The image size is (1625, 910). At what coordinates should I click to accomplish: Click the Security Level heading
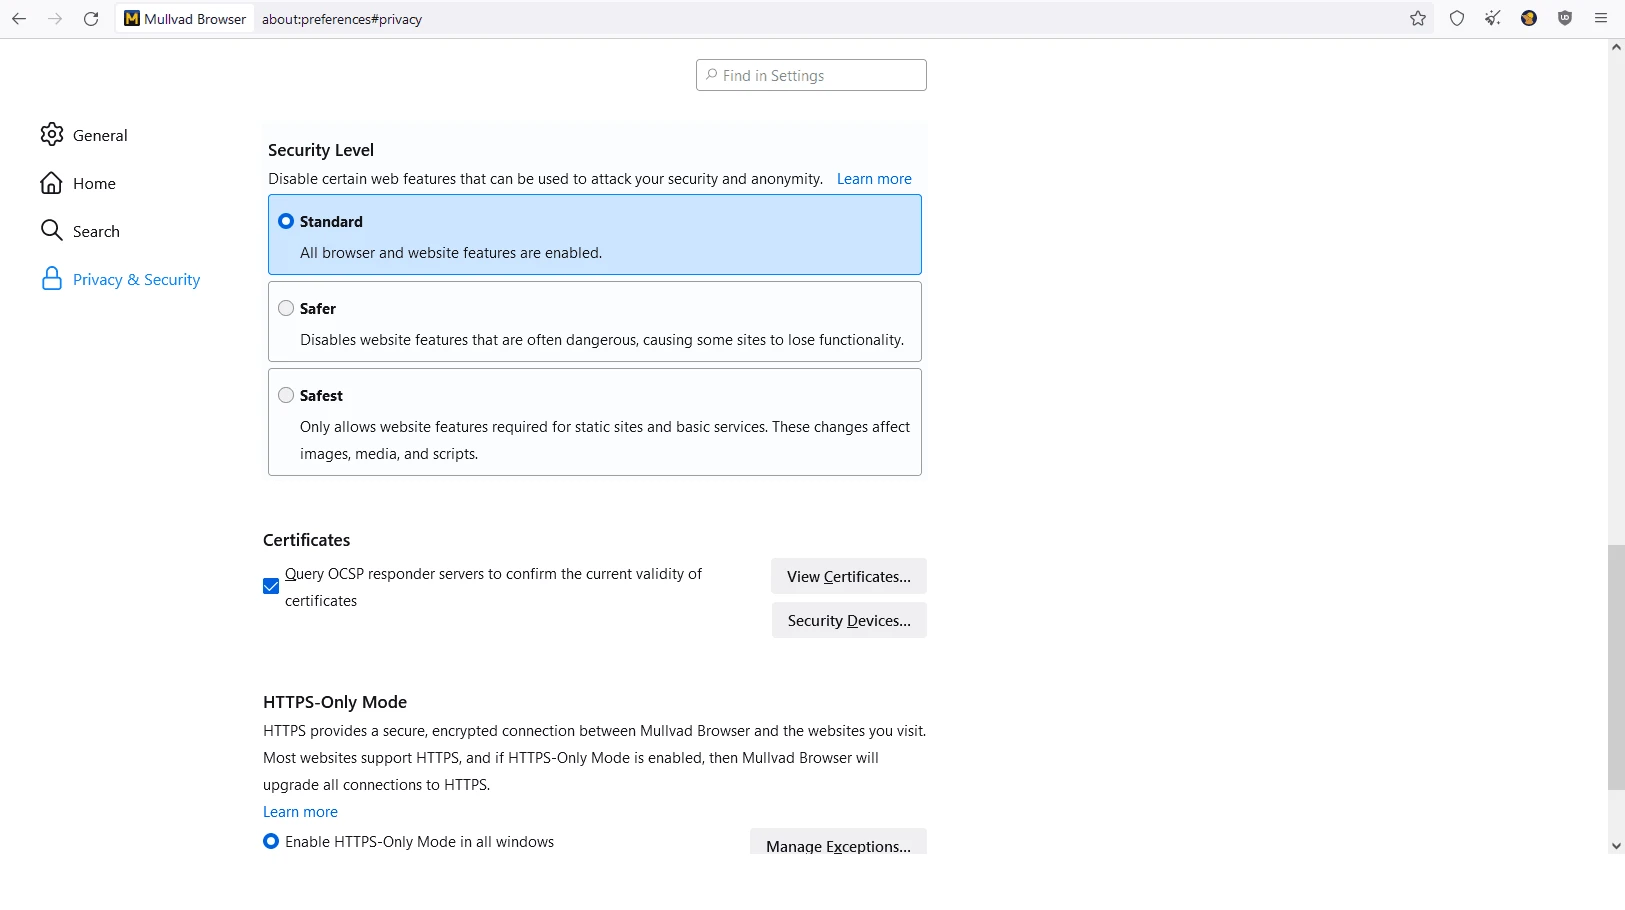[x=321, y=150]
